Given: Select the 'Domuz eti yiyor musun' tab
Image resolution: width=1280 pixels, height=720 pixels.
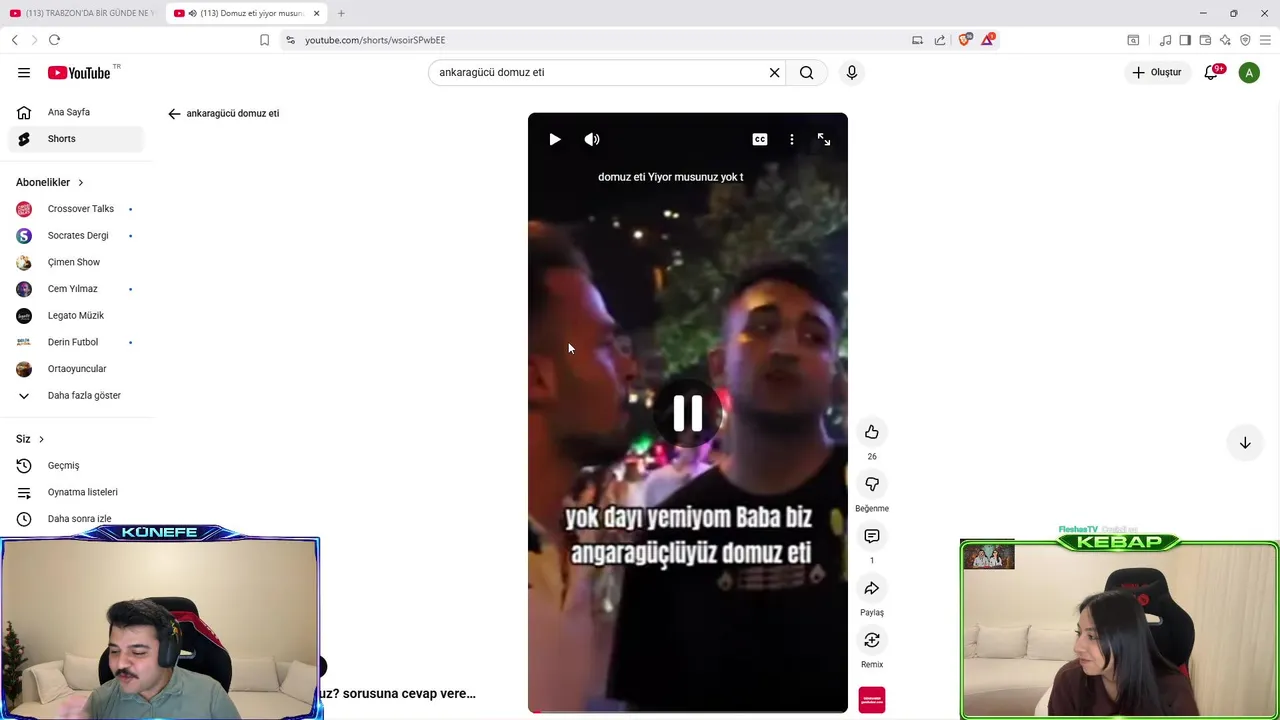Looking at the screenshot, I should 245,13.
